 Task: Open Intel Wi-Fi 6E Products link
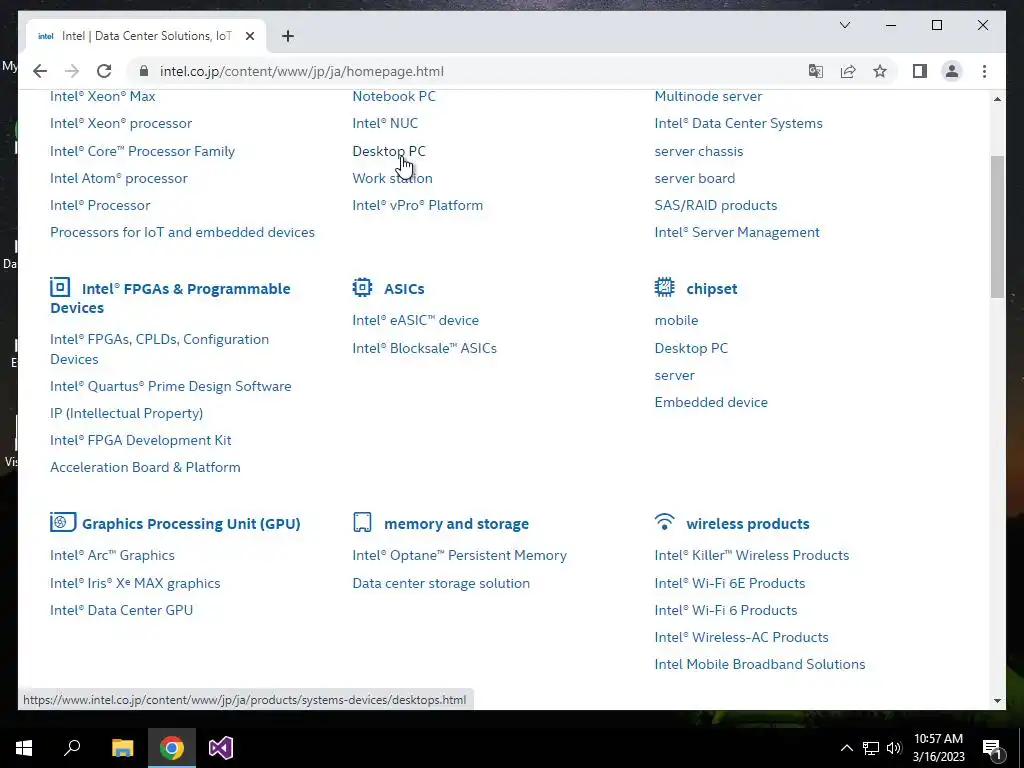coord(729,583)
